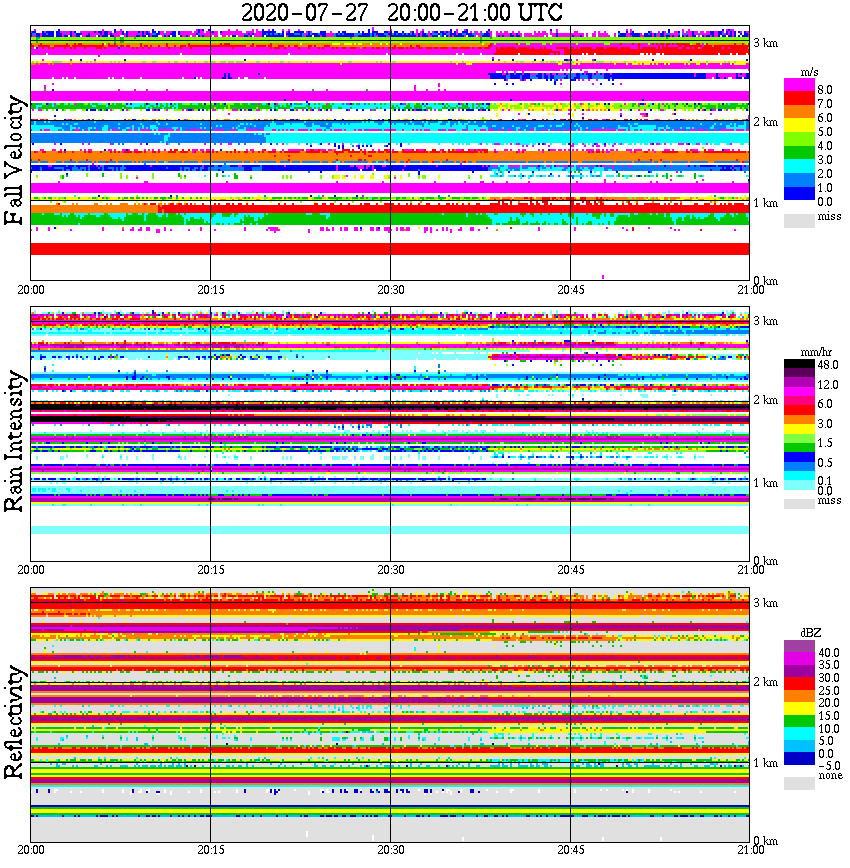Click the gray "miss" swatch in the Fall Velocity legend

[800, 220]
